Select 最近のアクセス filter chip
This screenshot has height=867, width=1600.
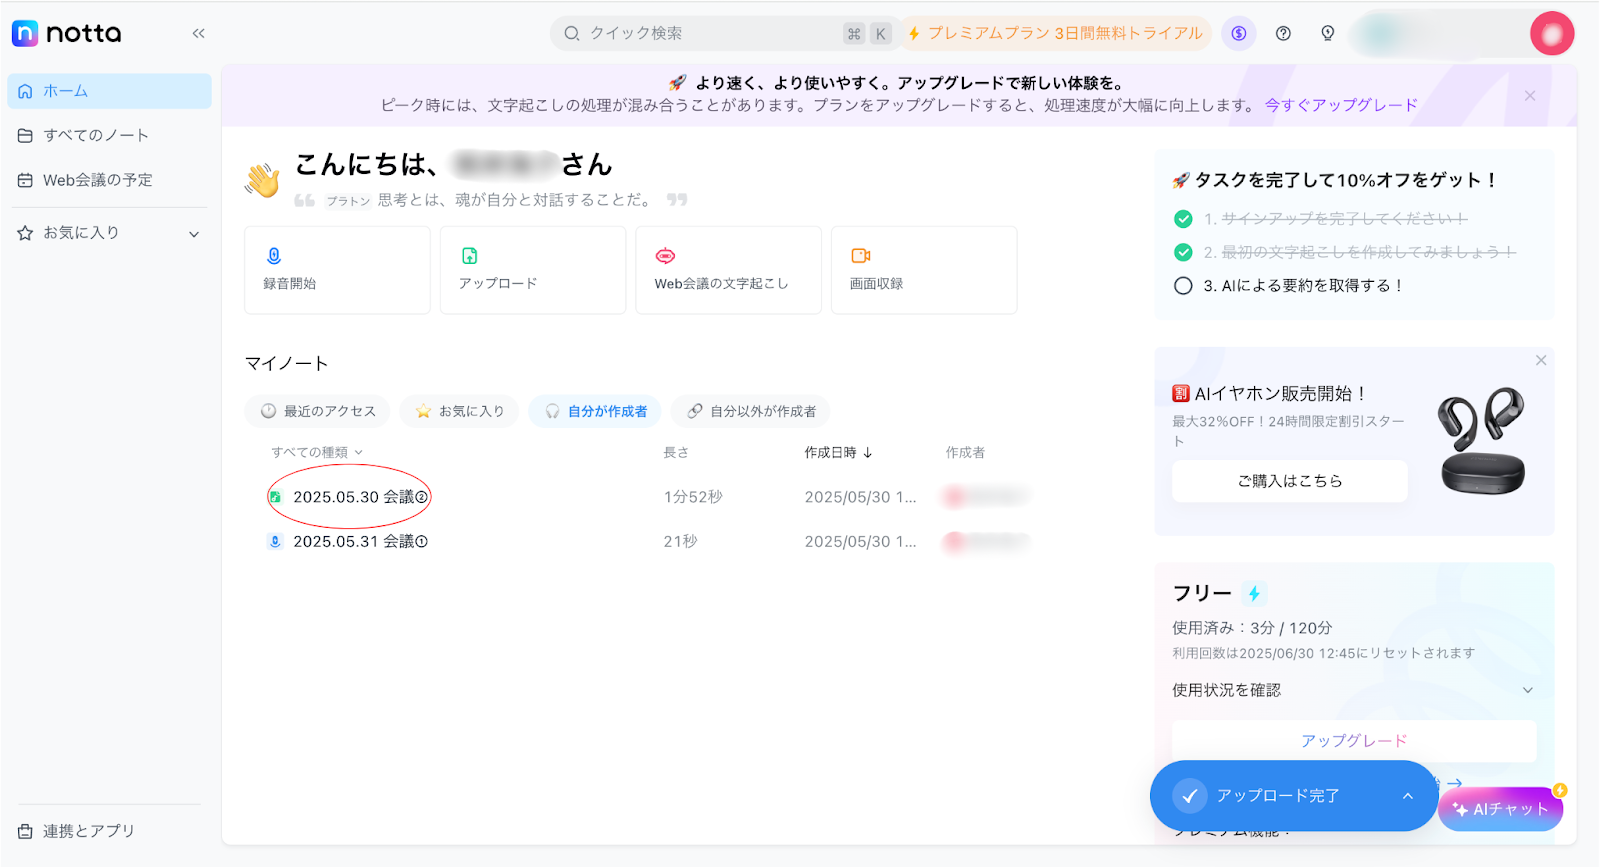pos(319,411)
